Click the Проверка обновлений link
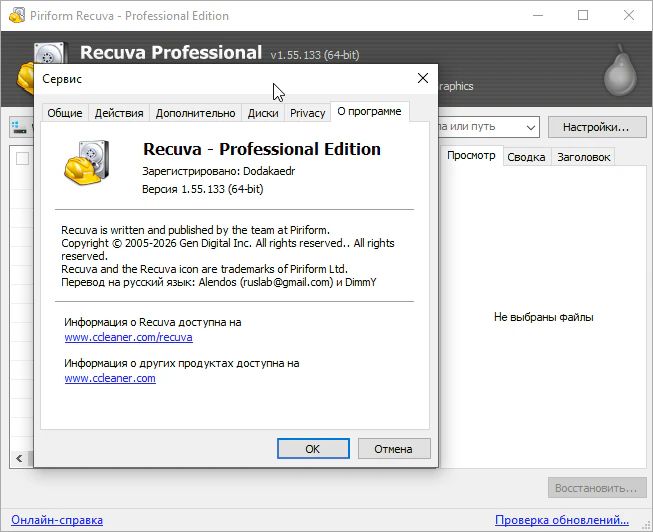This screenshot has width=653, height=532. coord(562,520)
